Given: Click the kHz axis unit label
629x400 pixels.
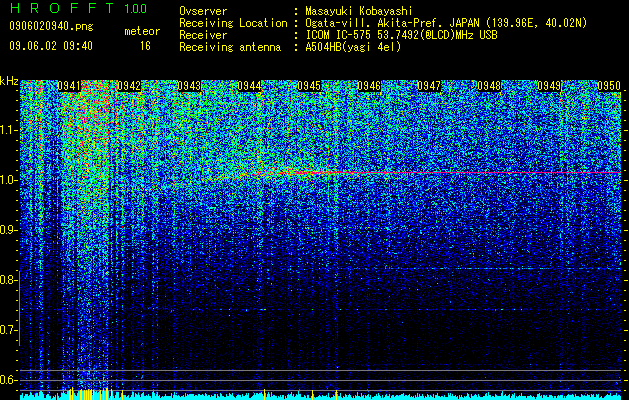Looking at the screenshot, I should point(9,81).
